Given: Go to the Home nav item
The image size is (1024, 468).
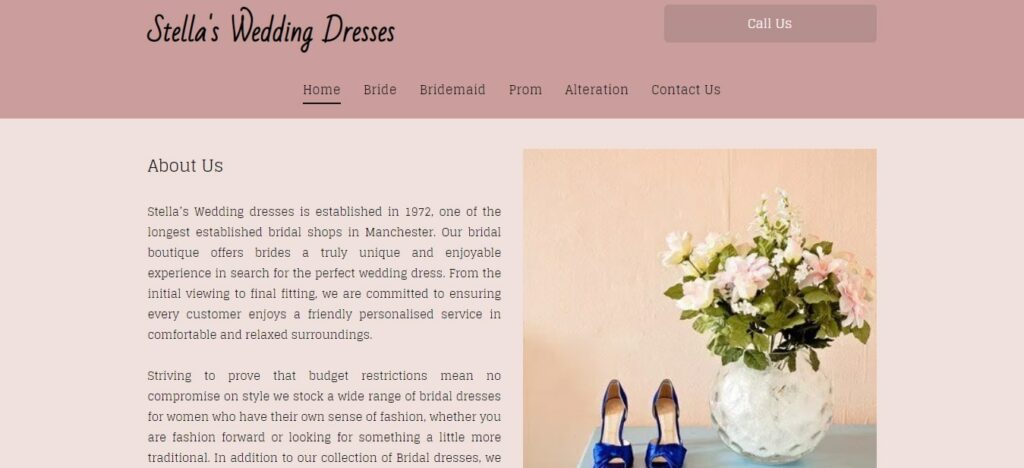Looking at the screenshot, I should pos(321,89).
